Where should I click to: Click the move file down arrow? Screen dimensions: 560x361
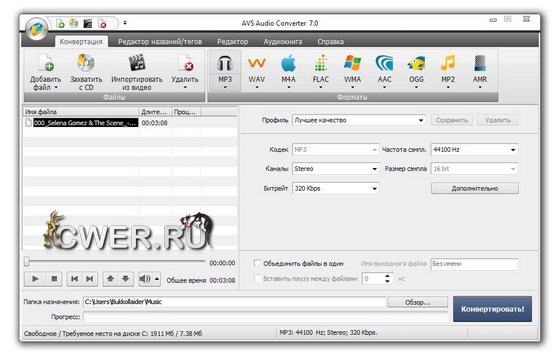click(x=126, y=279)
